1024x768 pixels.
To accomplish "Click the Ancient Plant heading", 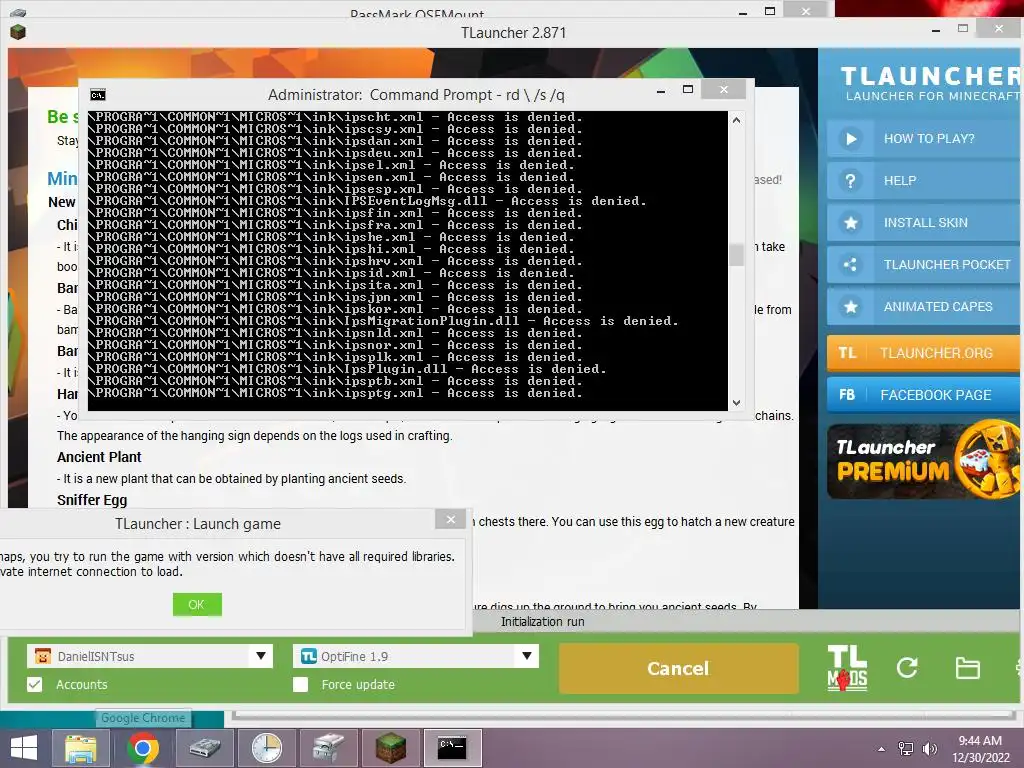I will 99,457.
